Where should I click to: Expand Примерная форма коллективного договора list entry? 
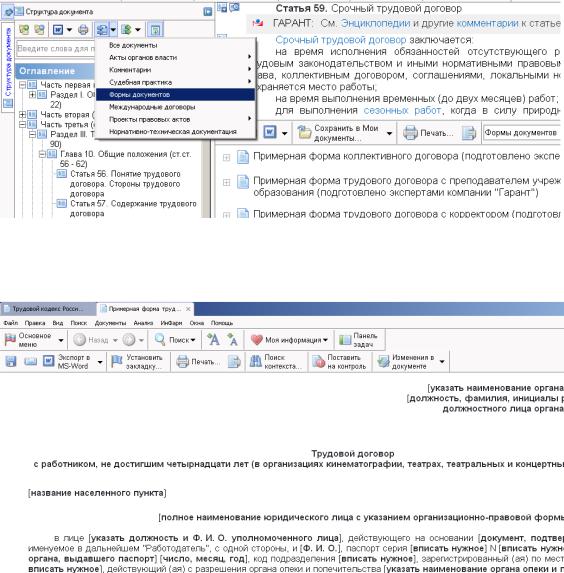tap(226, 158)
